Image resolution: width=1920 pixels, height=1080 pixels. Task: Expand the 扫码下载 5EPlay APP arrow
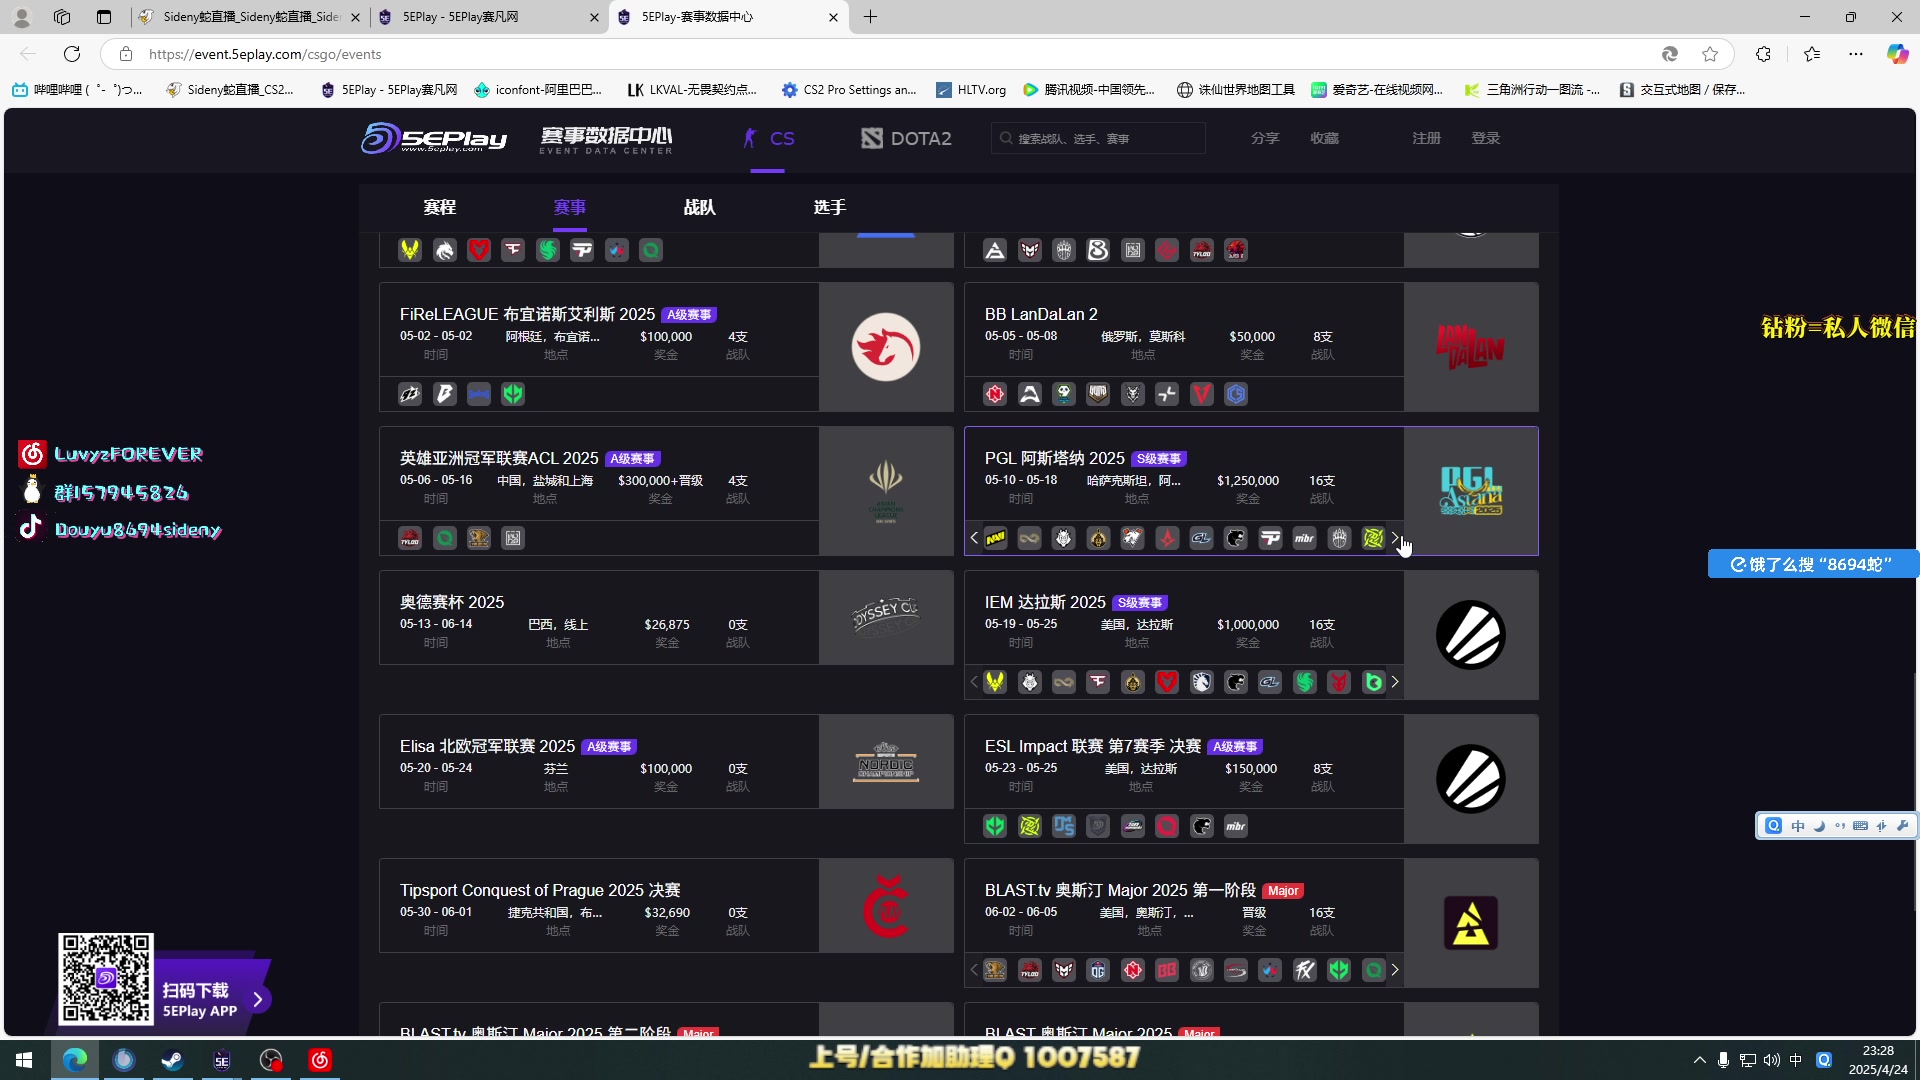258,999
